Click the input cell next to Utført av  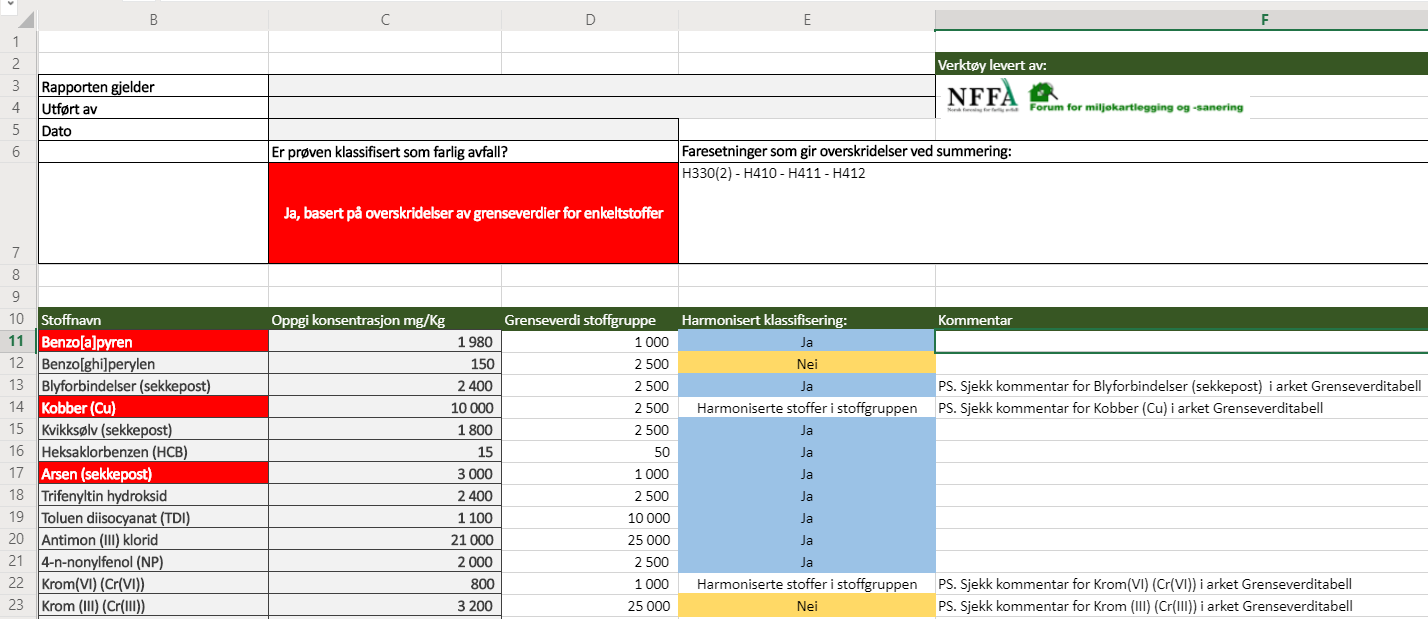pyautogui.click(x=600, y=108)
